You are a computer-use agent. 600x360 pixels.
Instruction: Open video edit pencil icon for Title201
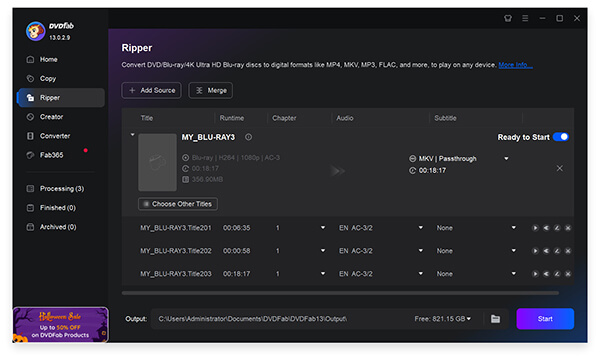pyautogui.click(x=557, y=228)
